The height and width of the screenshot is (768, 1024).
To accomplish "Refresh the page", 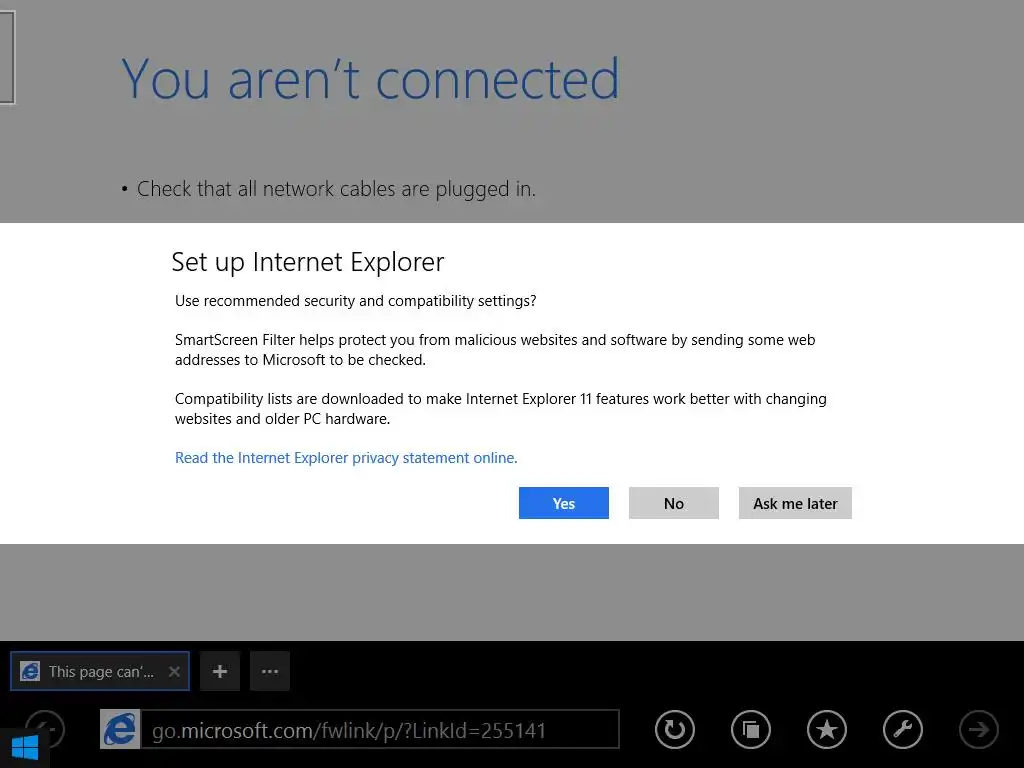I will [x=675, y=729].
